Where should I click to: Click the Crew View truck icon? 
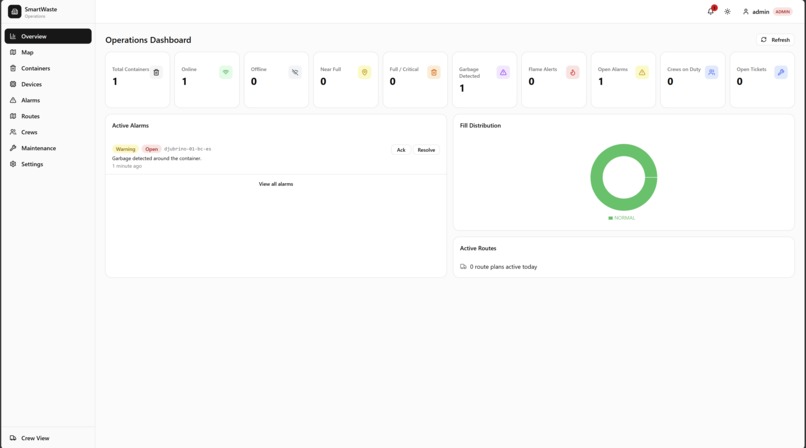pos(13,438)
